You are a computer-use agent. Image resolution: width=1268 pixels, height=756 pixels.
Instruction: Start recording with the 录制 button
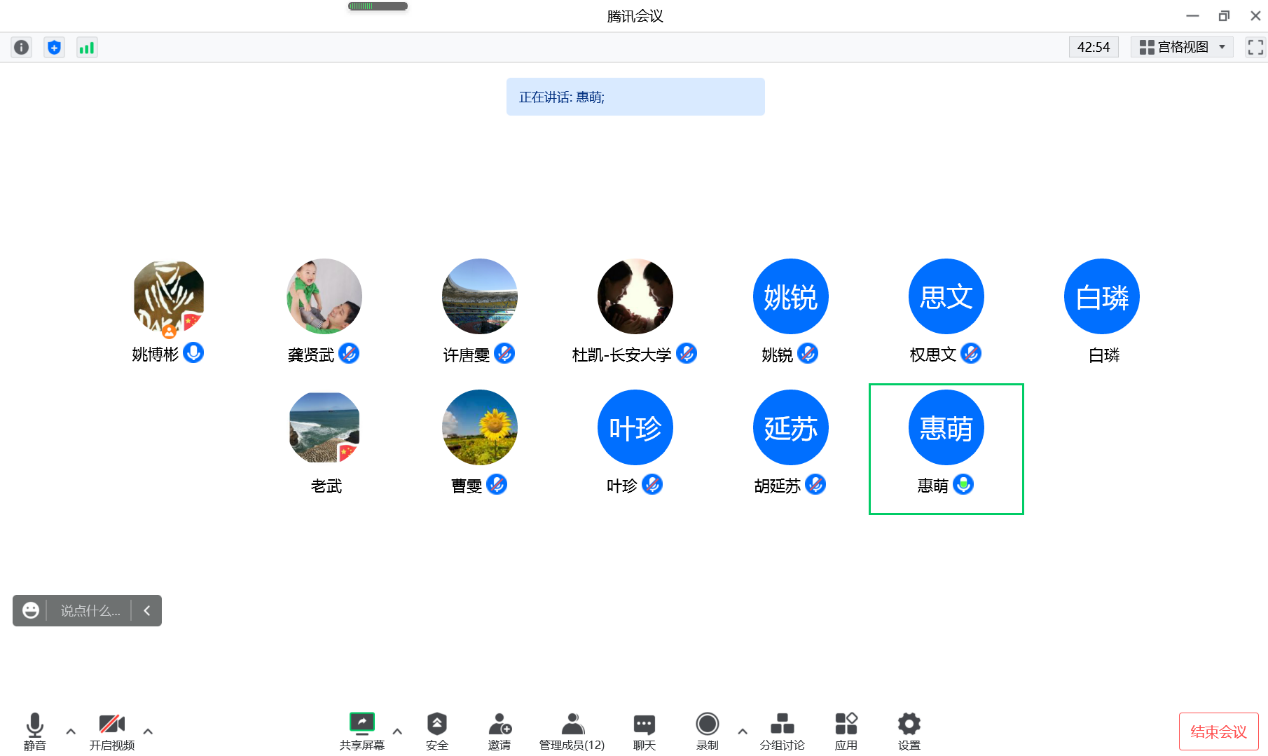click(707, 730)
